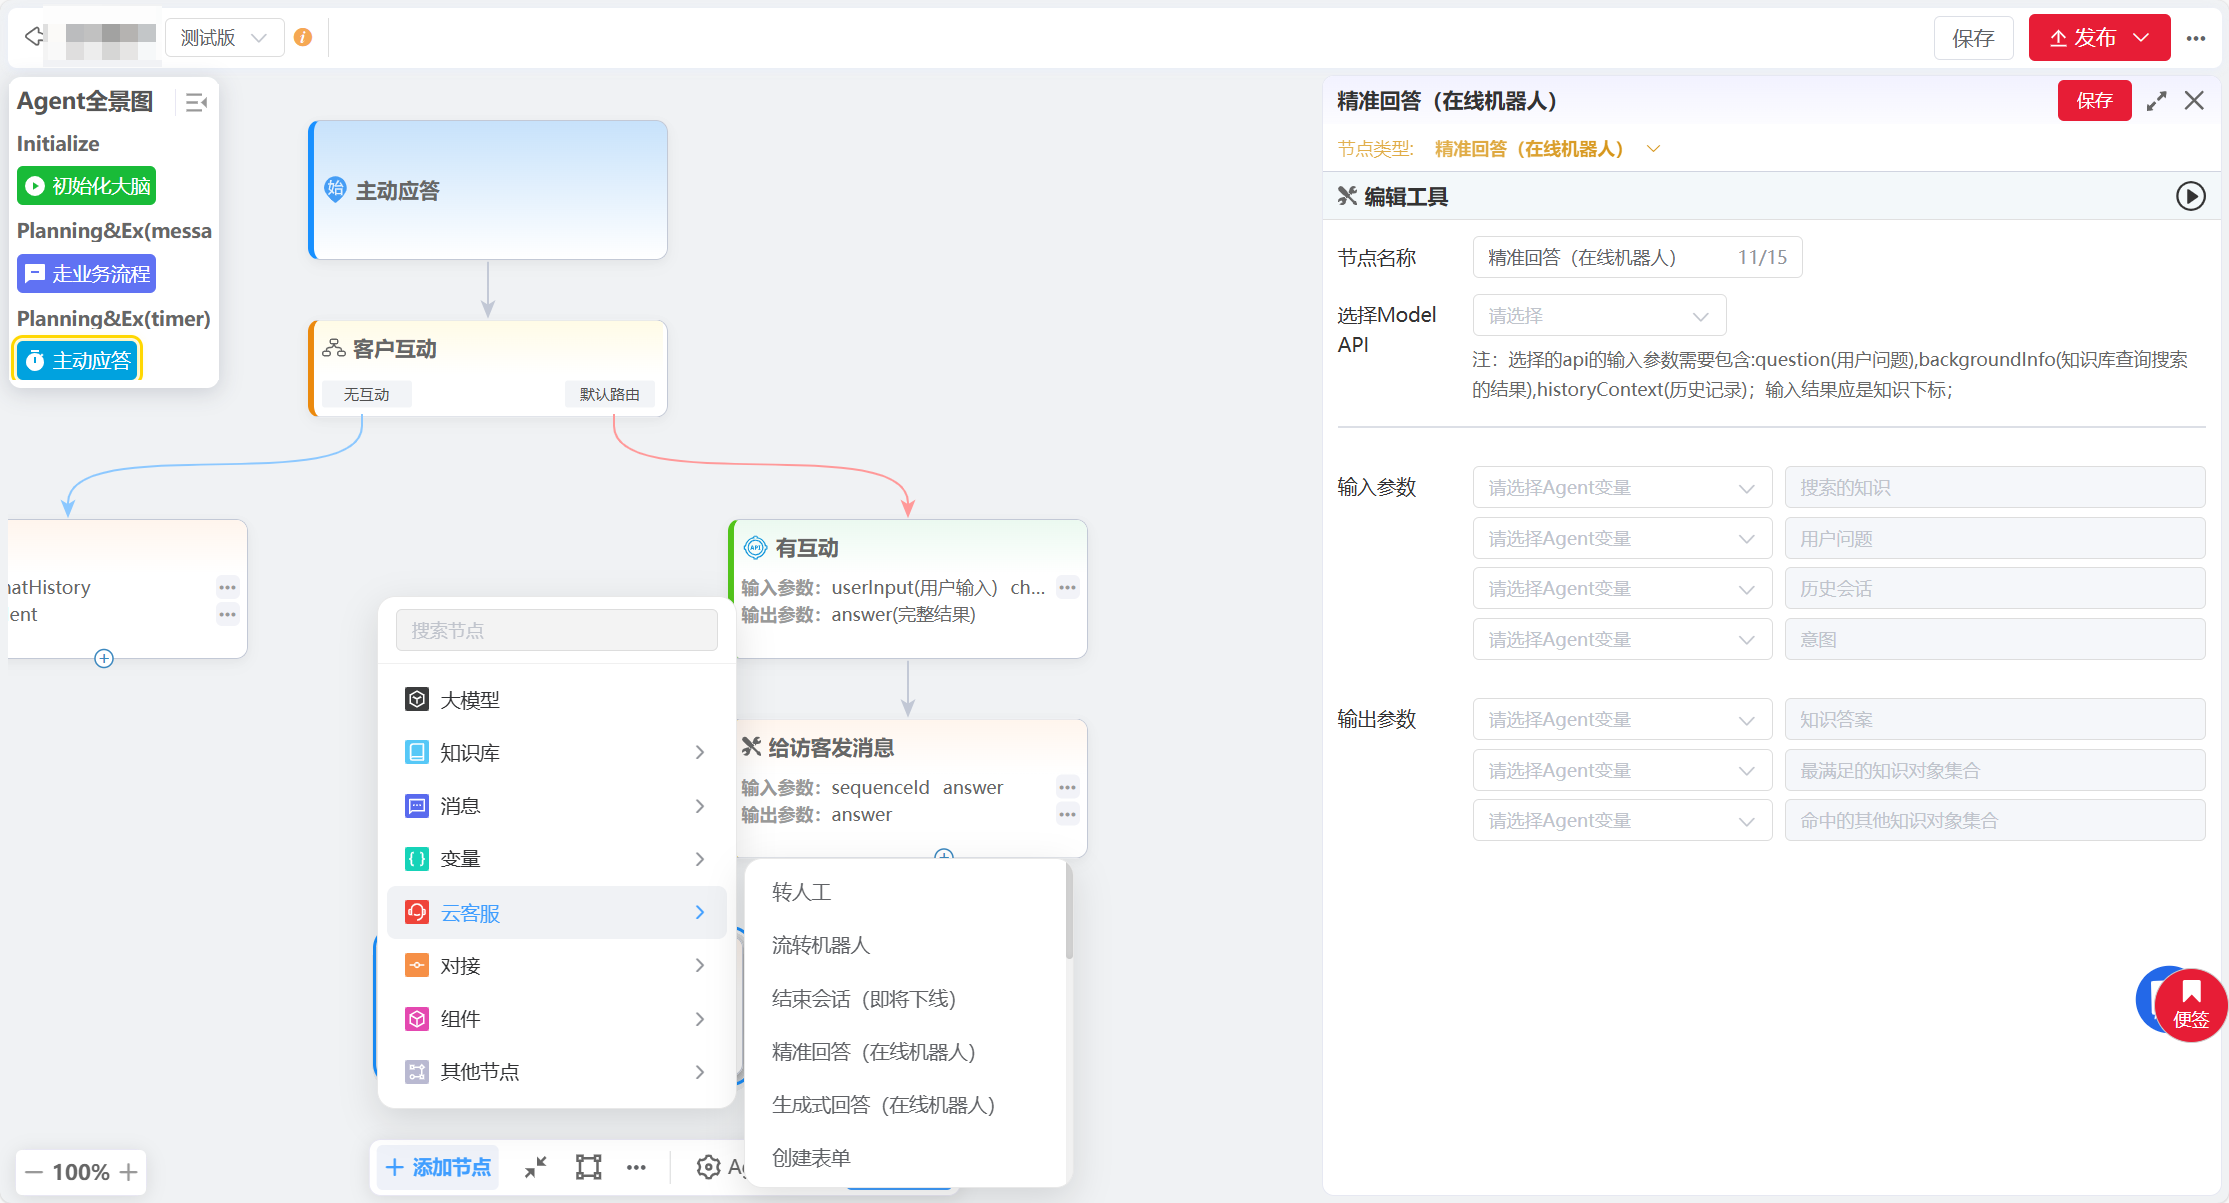Click the run tool play icon
This screenshot has width=2229, height=1203.
coord(2190,196)
